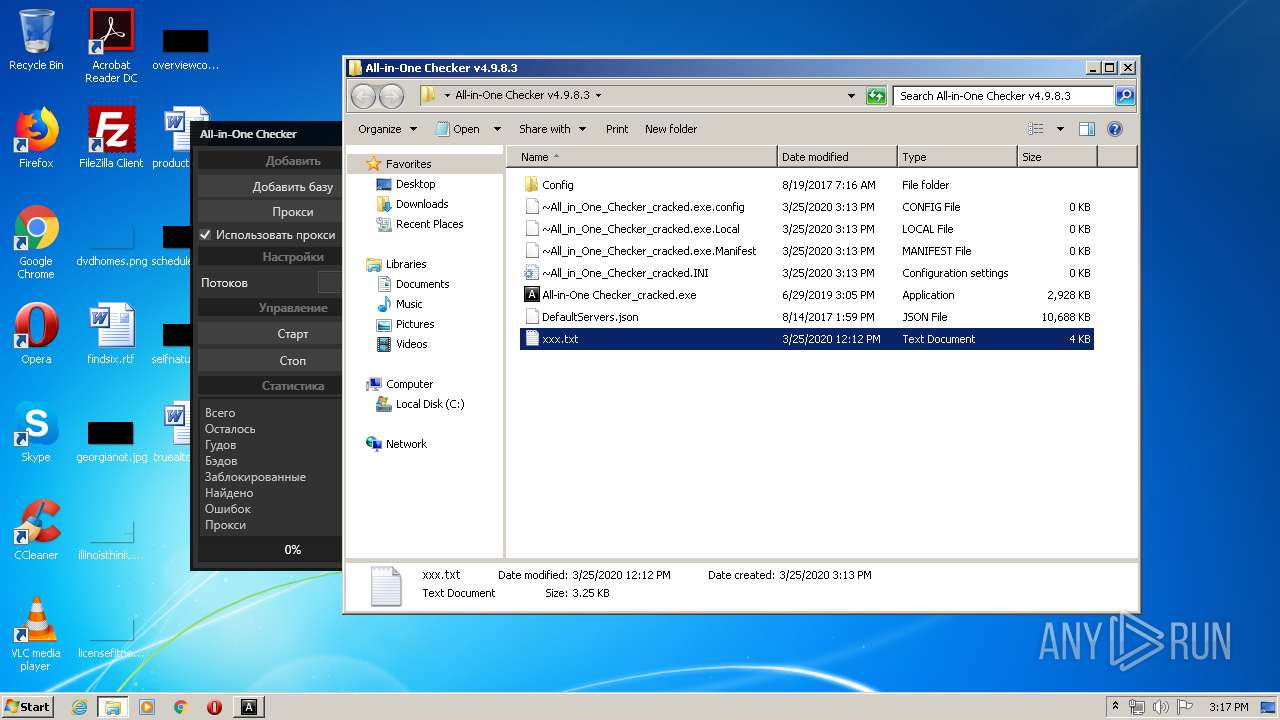Select DefaultServers.json file
The width and height of the screenshot is (1280, 720).
(808, 317)
